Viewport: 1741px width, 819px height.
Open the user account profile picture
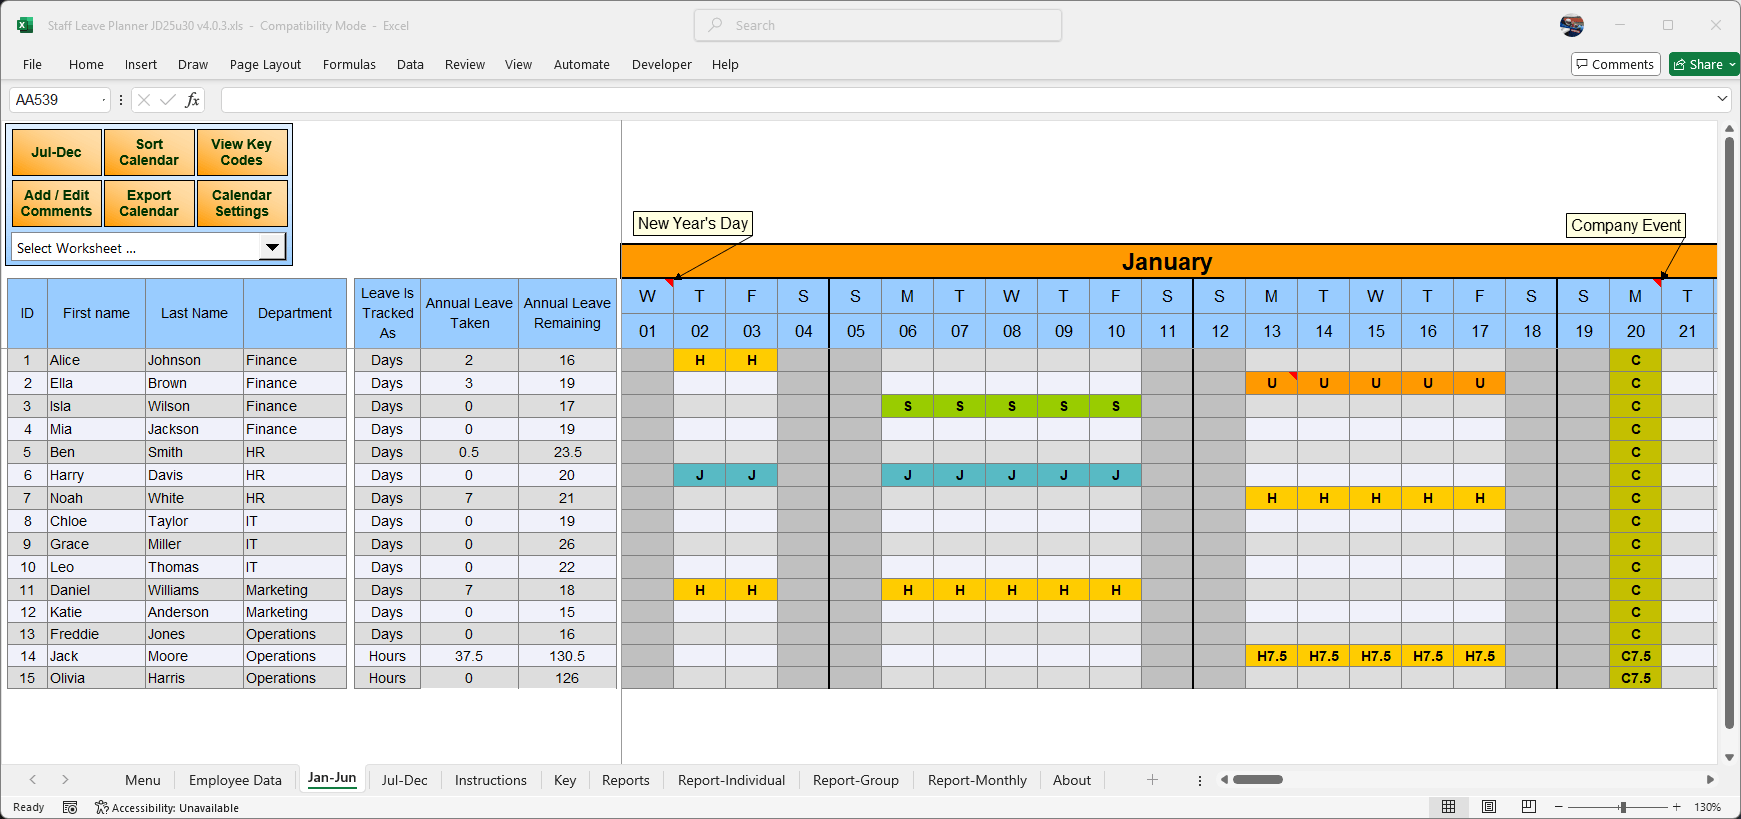click(1572, 25)
